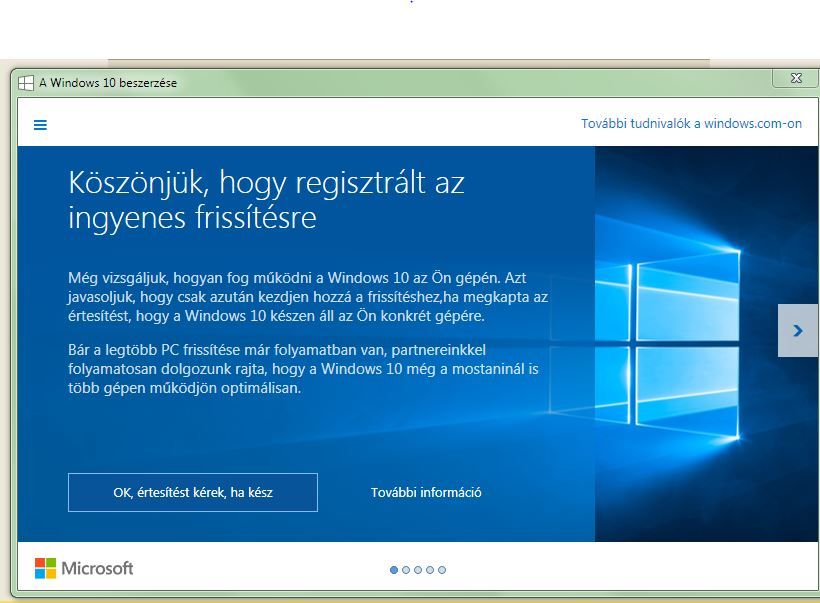820x603 pixels.
Task: Click the heading 'Köszönjük, hogy regisztrált az'
Action: tap(266, 183)
